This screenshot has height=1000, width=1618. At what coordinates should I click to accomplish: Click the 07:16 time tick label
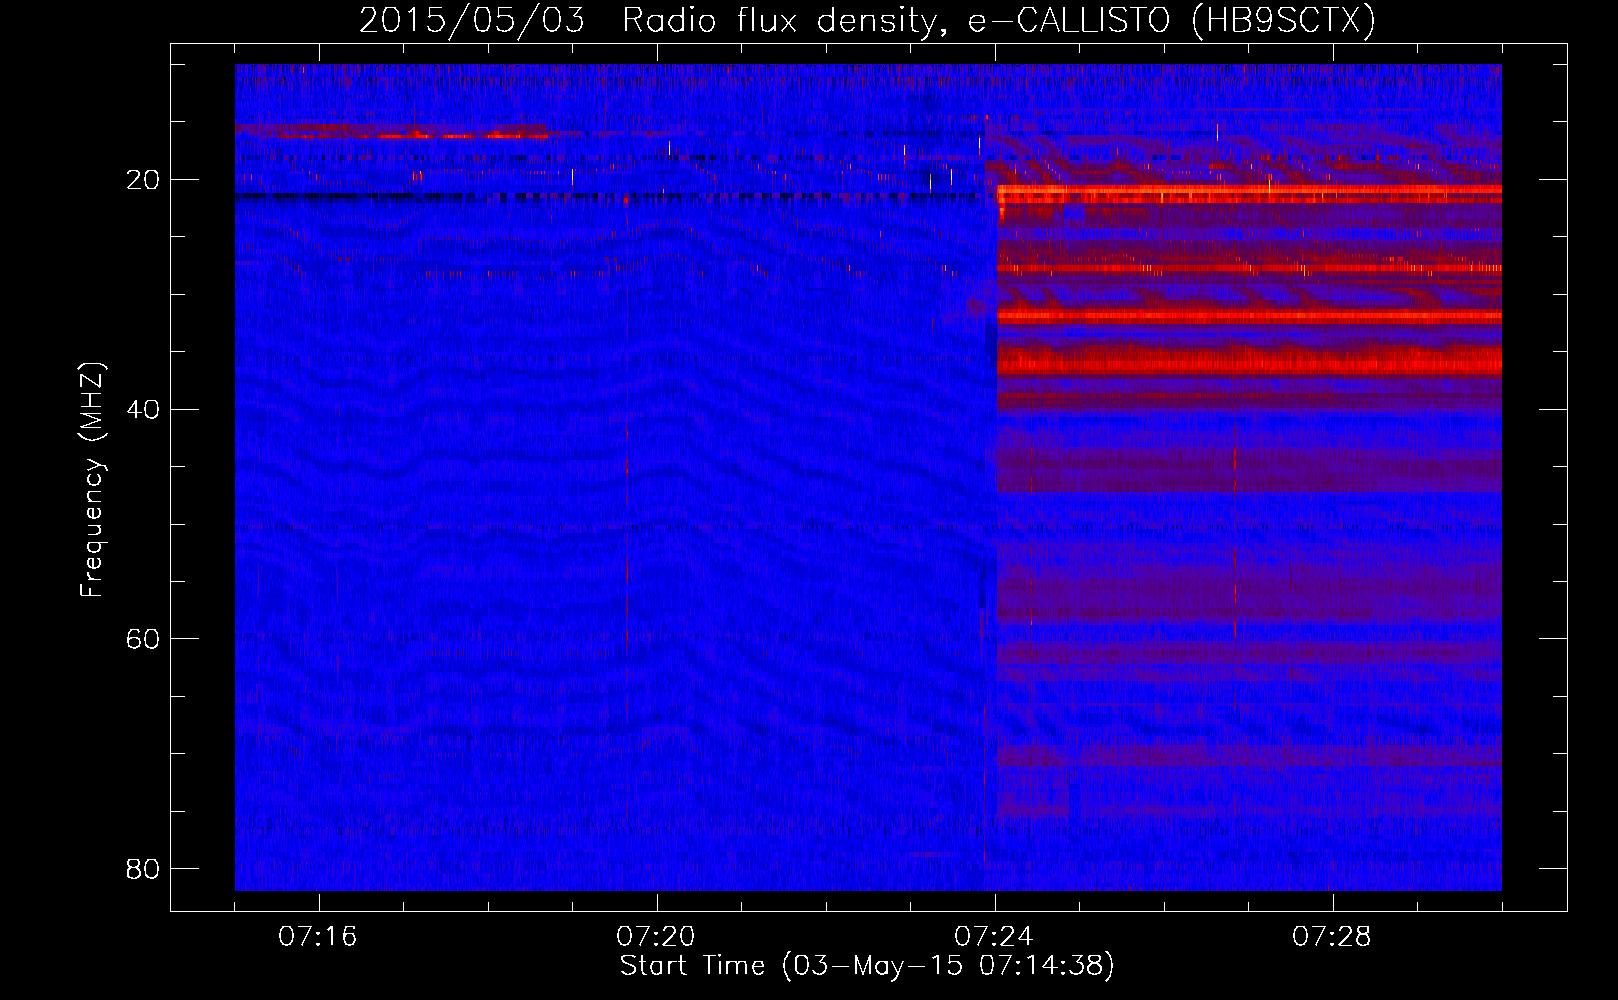coord(318,937)
